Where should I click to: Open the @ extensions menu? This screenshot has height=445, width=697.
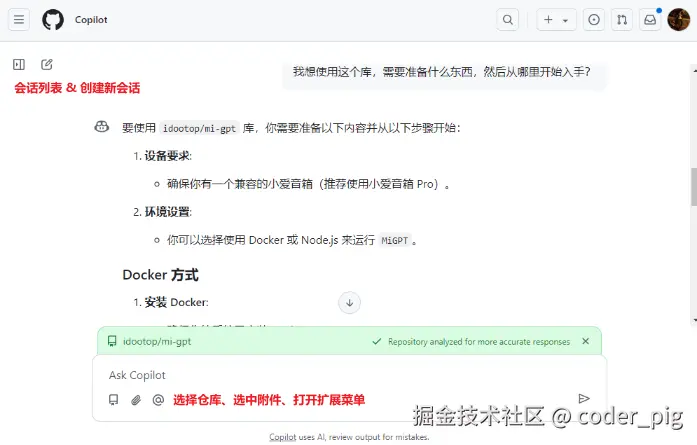pos(158,400)
